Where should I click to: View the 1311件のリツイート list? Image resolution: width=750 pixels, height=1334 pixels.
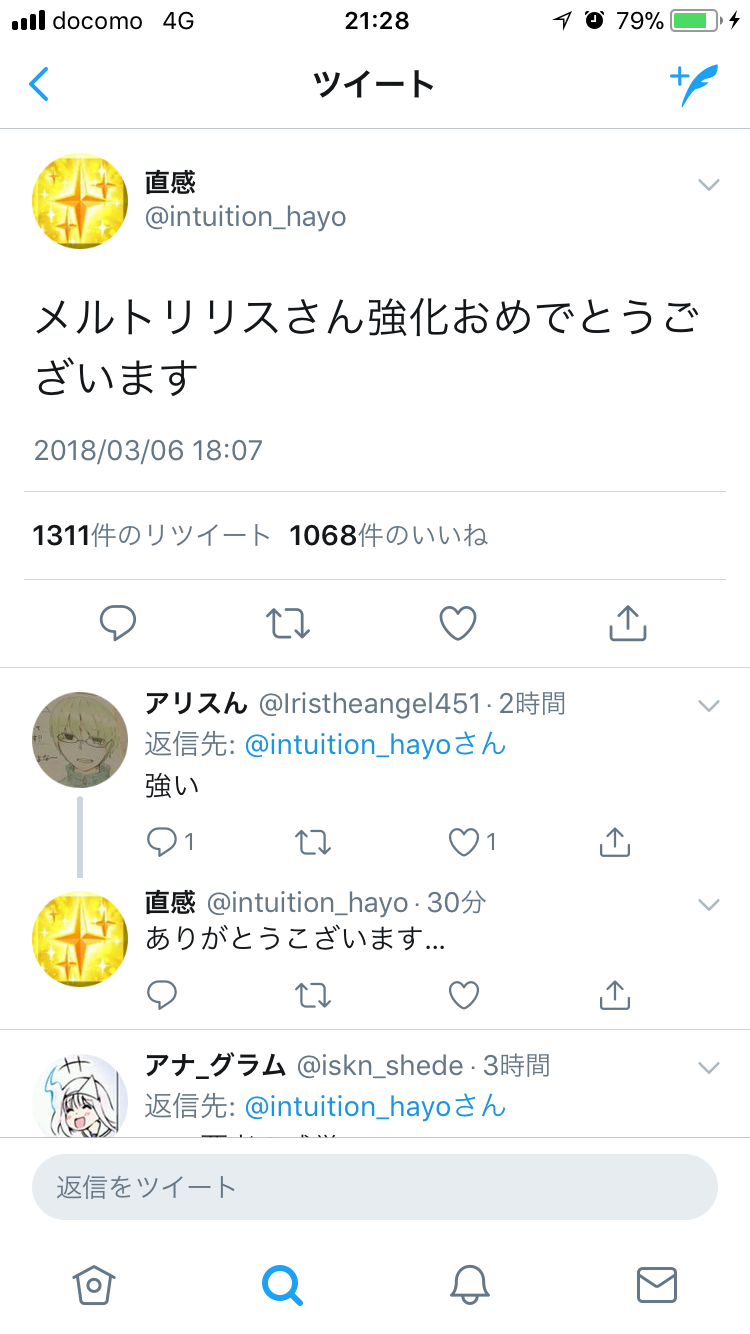coord(152,536)
